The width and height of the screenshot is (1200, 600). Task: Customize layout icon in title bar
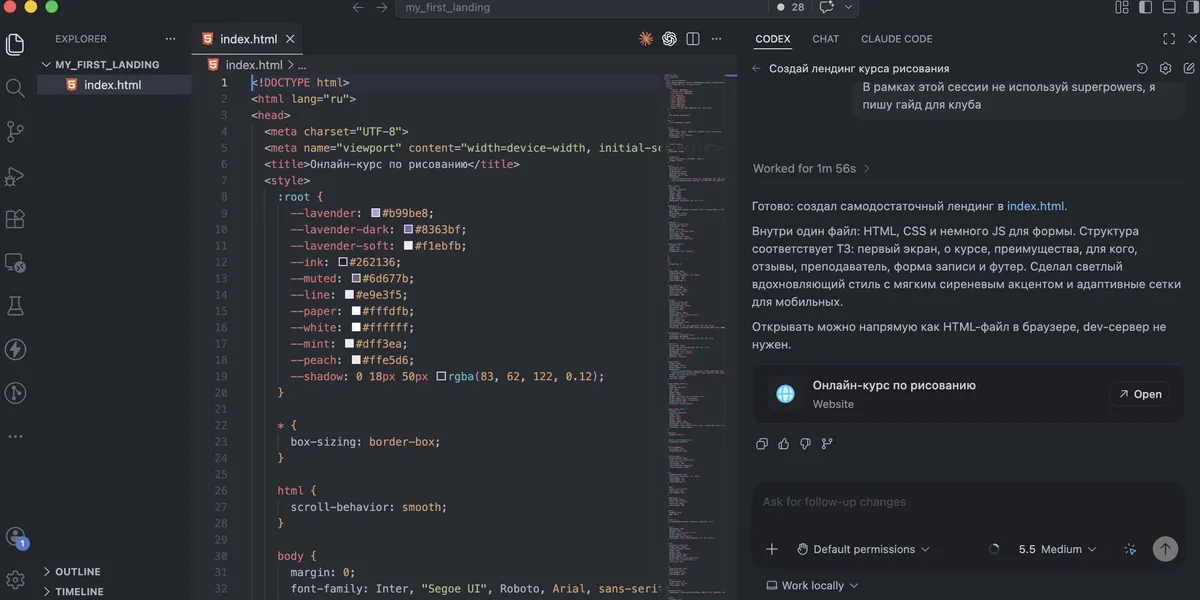coord(1121,7)
